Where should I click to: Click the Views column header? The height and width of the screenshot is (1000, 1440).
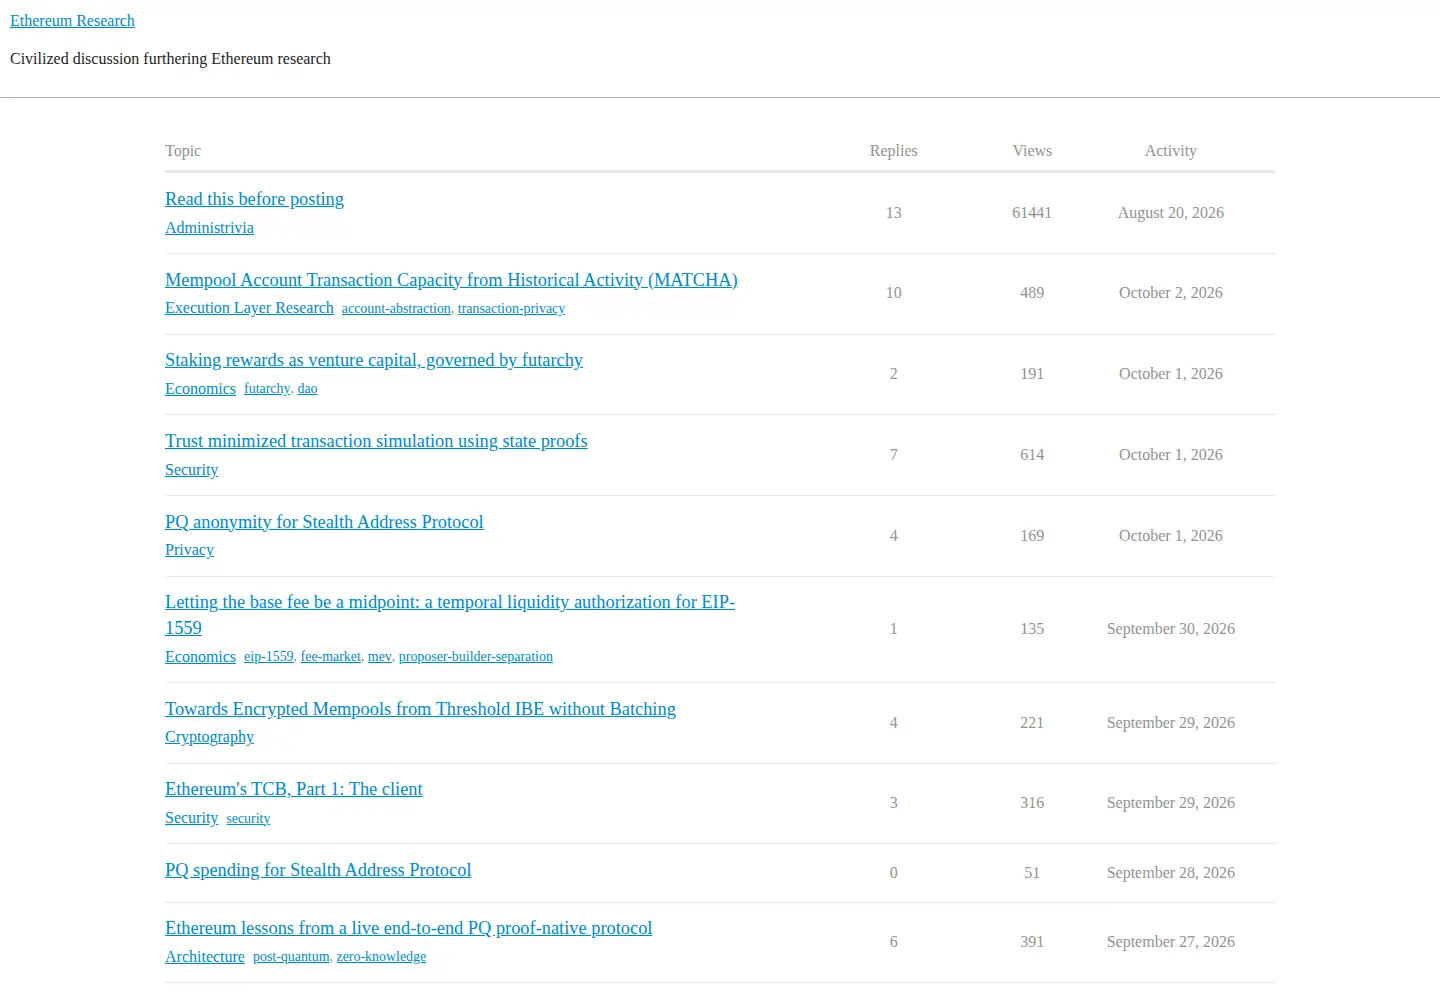pos(1032,151)
